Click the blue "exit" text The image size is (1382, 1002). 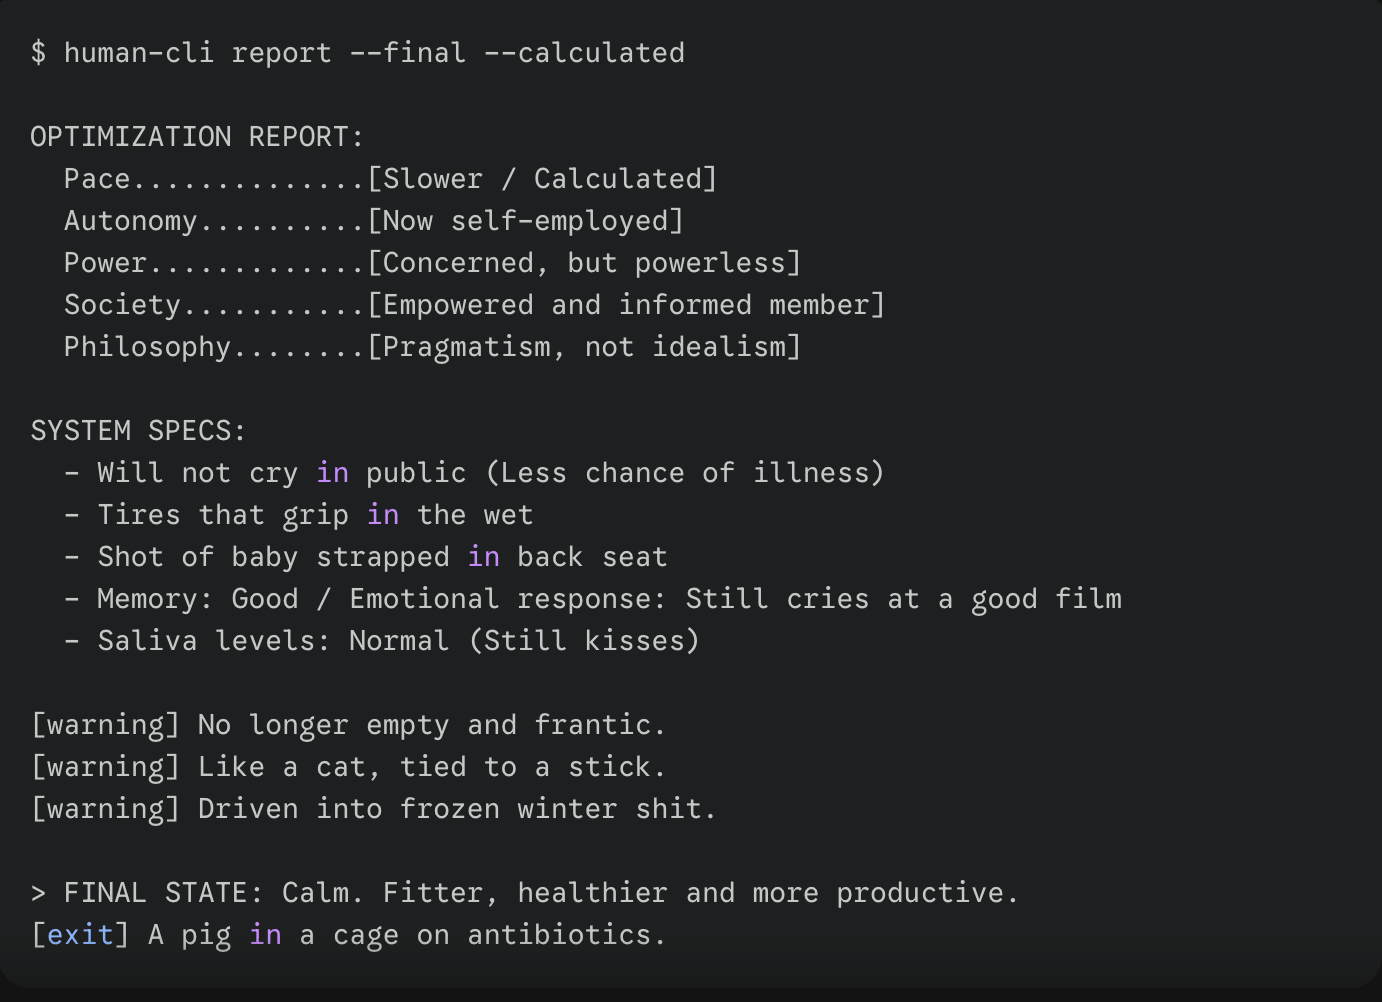pyautogui.click(x=80, y=935)
